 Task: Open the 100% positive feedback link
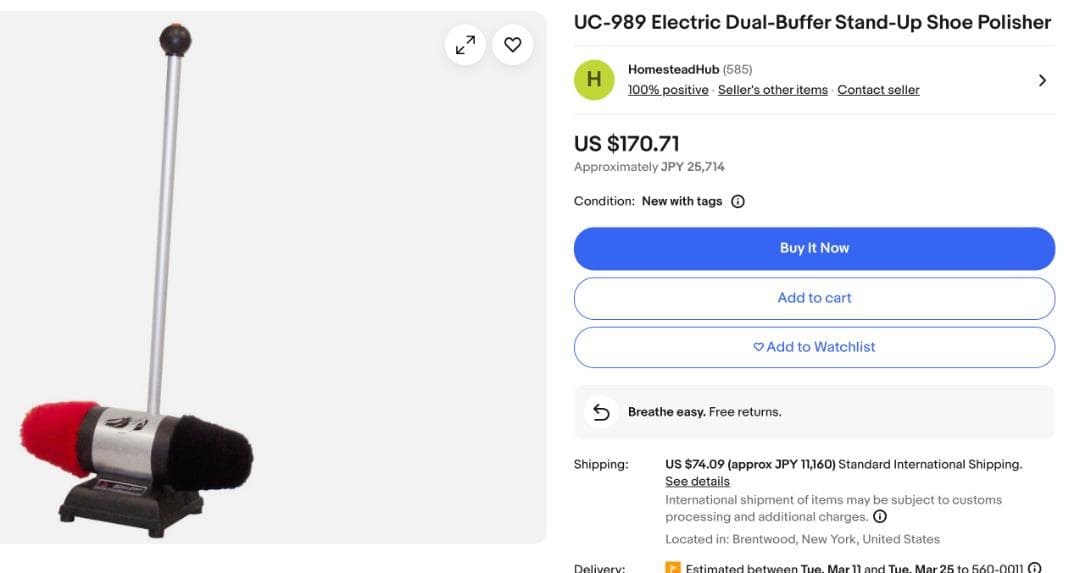pyautogui.click(x=668, y=90)
